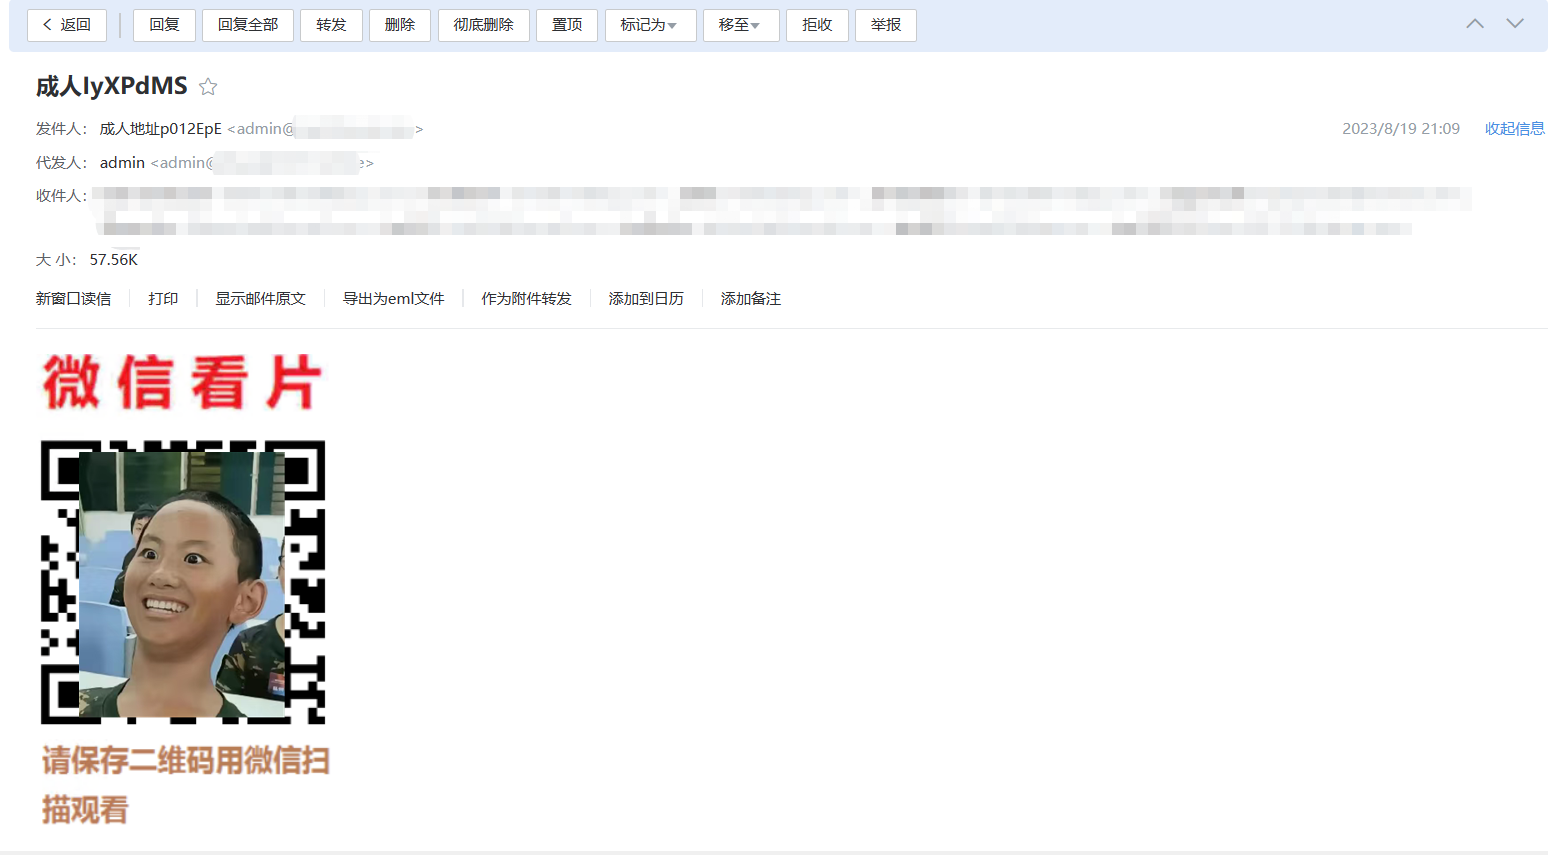Image resolution: width=1548 pixels, height=855 pixels.
Task: Go to next email with down arrow
Action: (x=1515, y=24)
